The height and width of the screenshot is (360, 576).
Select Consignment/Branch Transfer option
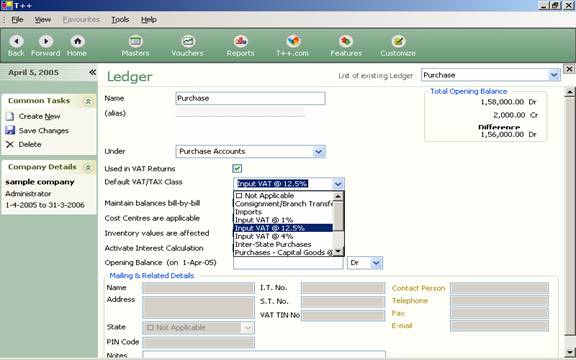[x=284, y=204]
